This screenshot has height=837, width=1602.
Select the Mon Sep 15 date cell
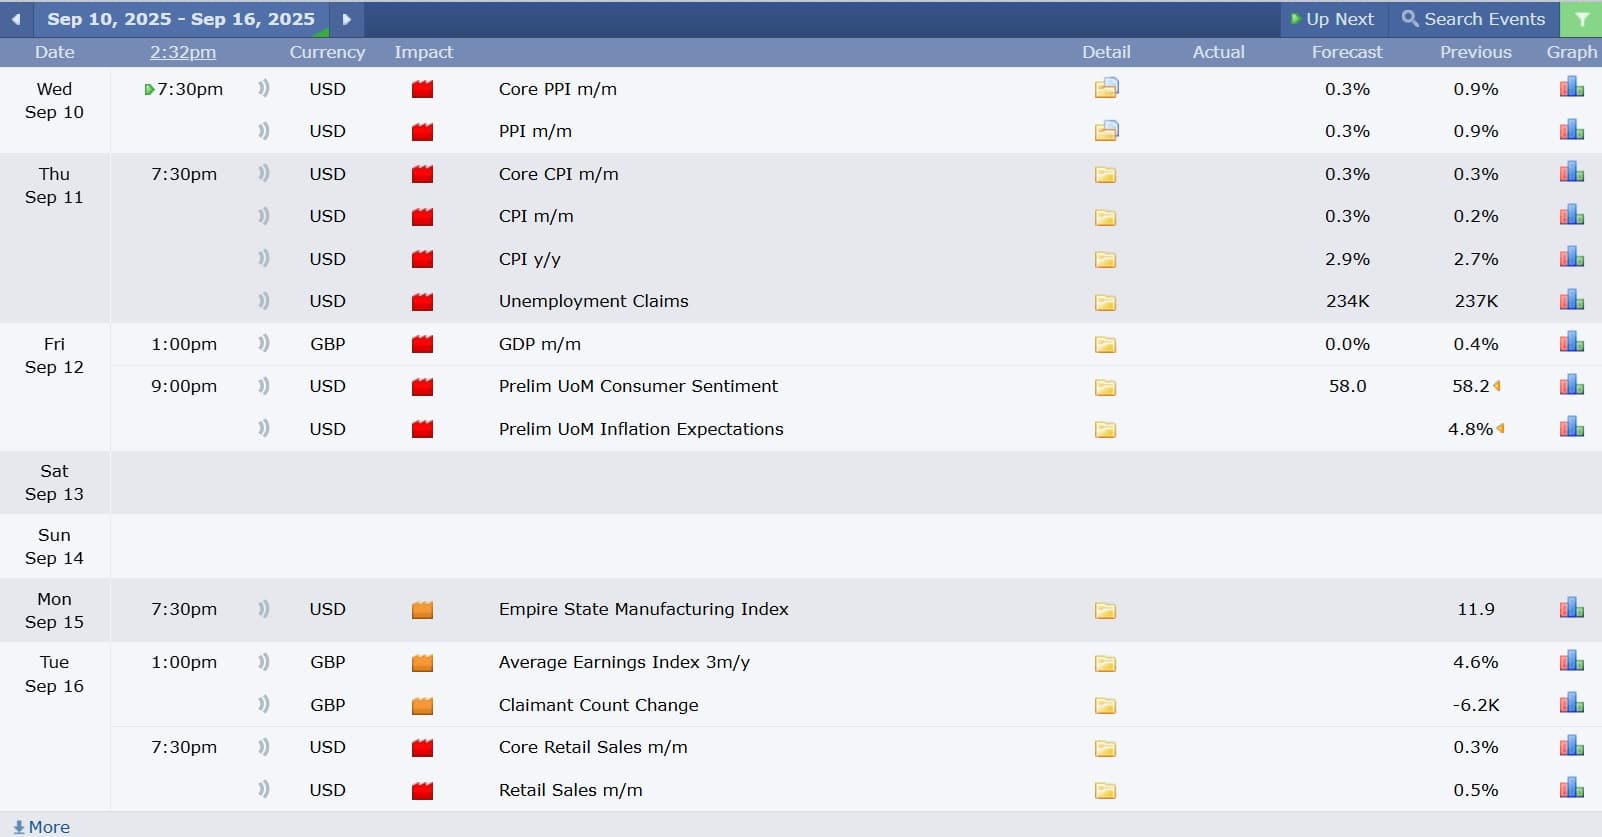pos(55,610)
